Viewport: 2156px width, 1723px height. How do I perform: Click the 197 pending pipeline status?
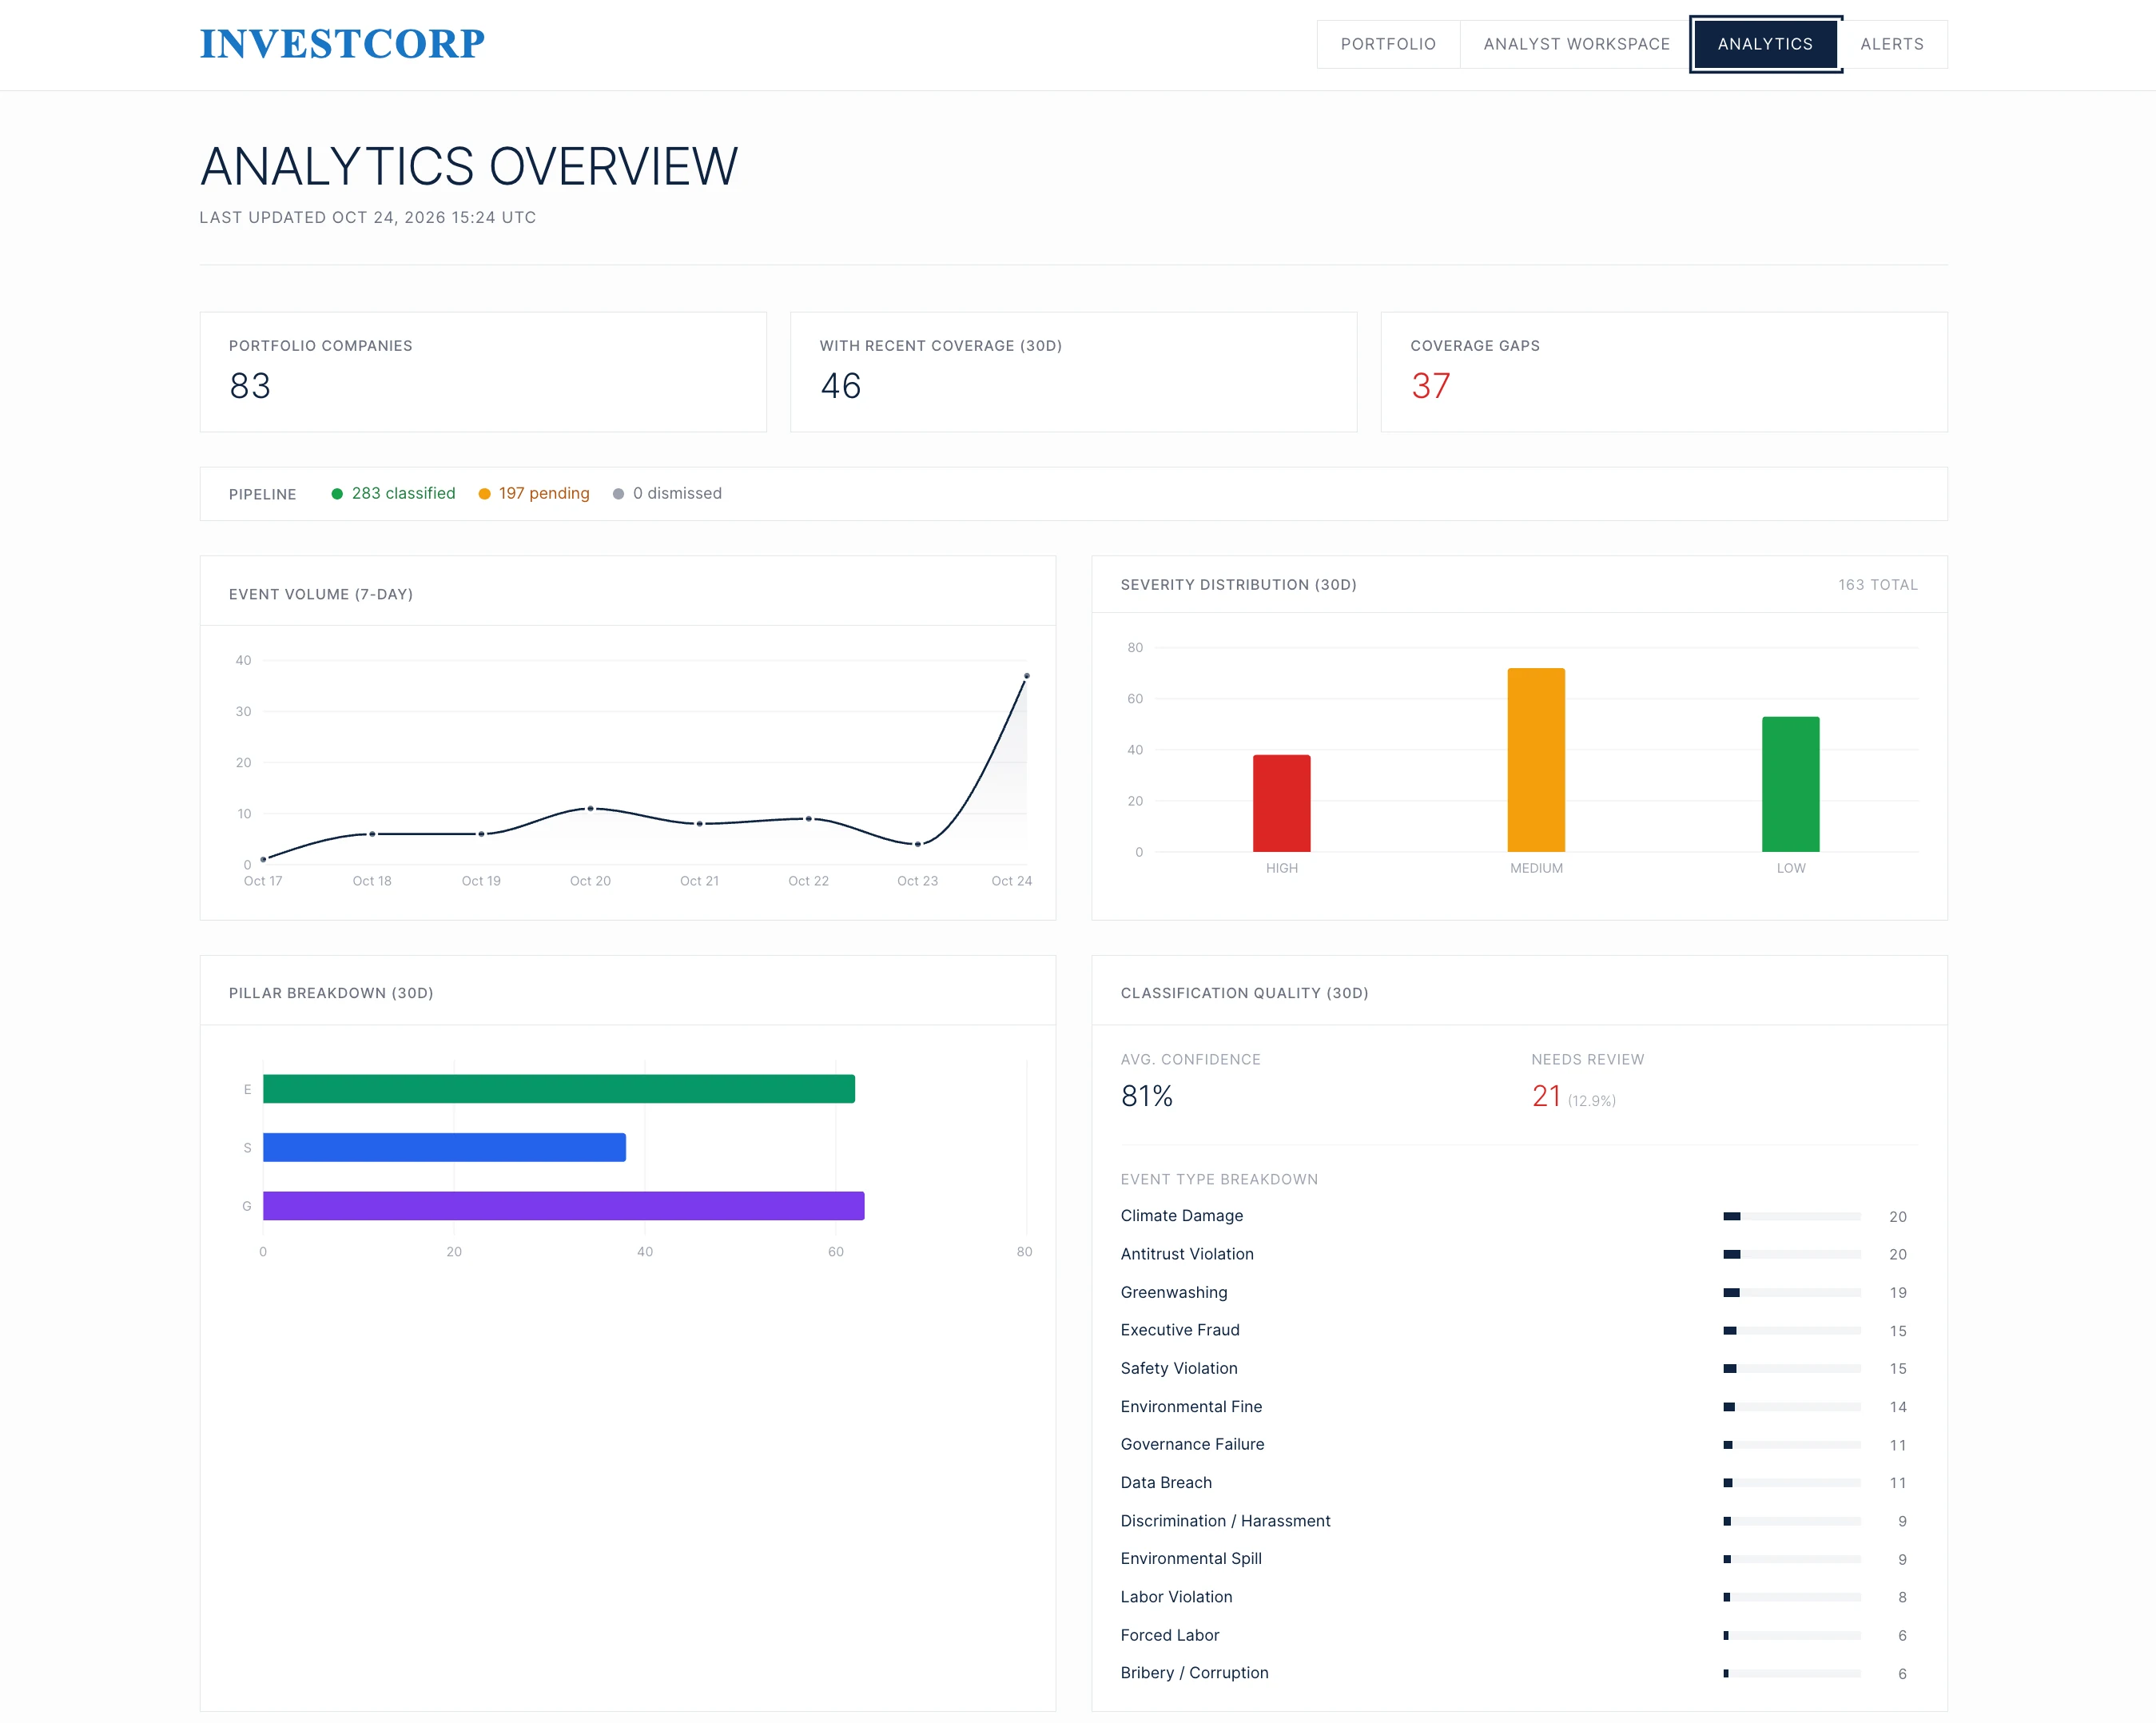tap(534, 493)
